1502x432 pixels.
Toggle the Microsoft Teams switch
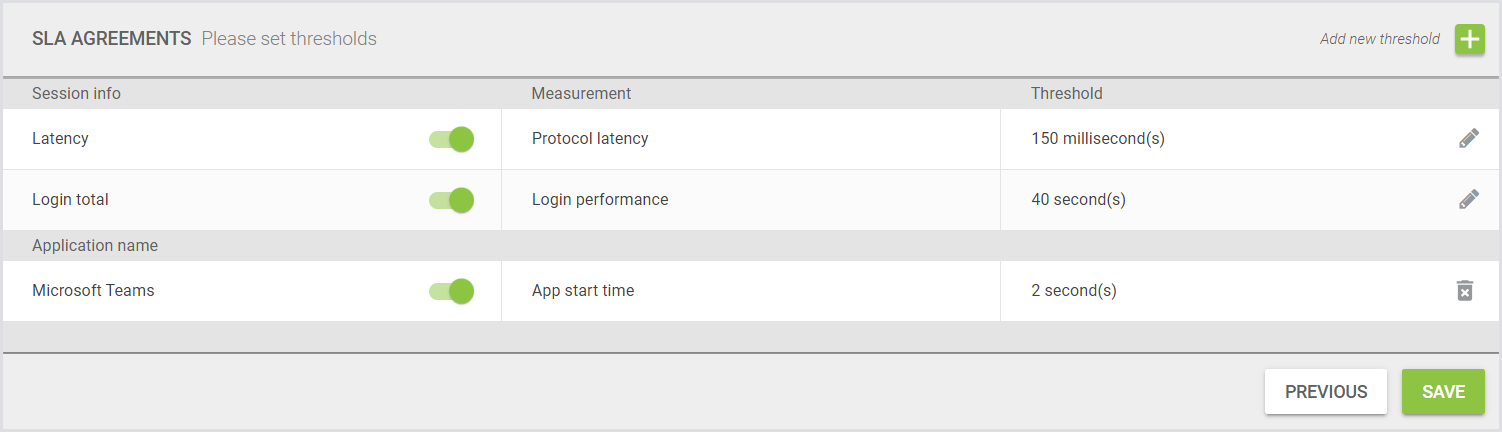coord(452,291)
